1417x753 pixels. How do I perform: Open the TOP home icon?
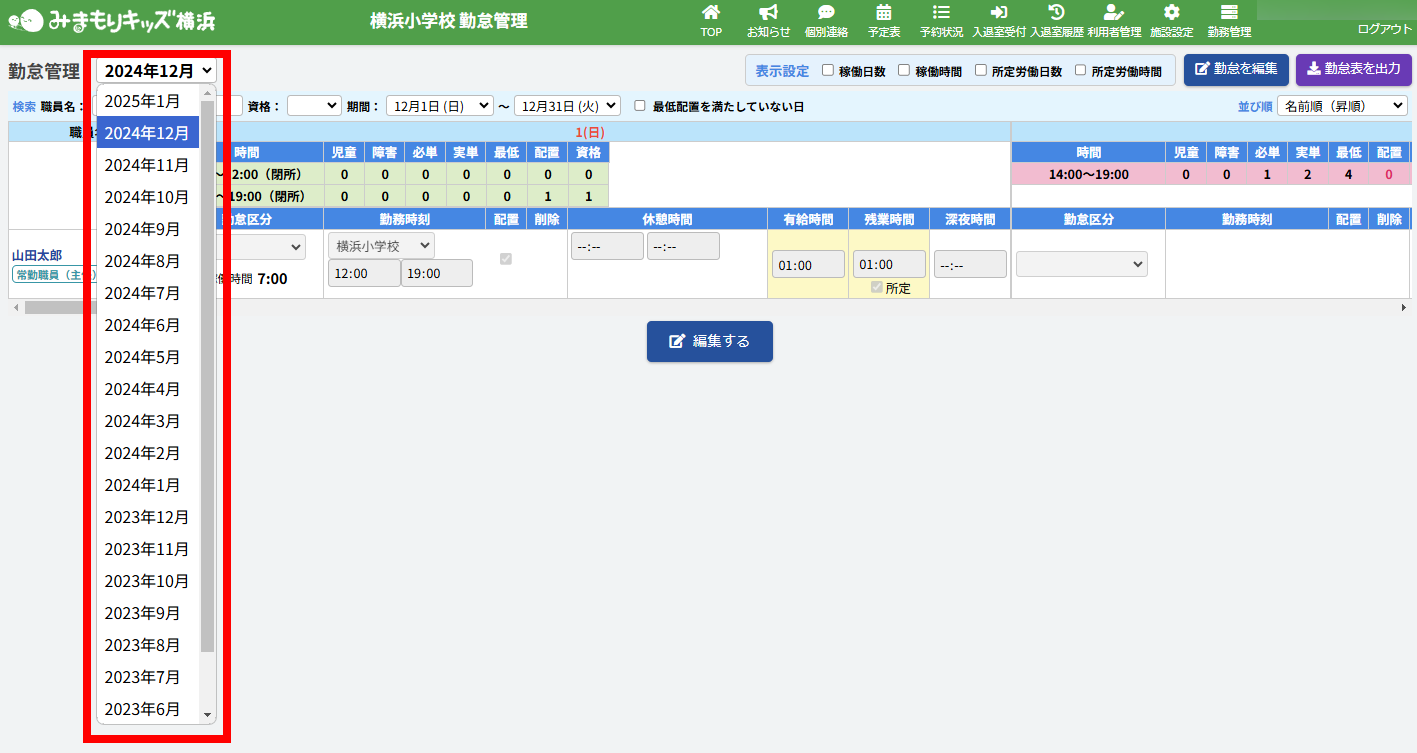711,13
